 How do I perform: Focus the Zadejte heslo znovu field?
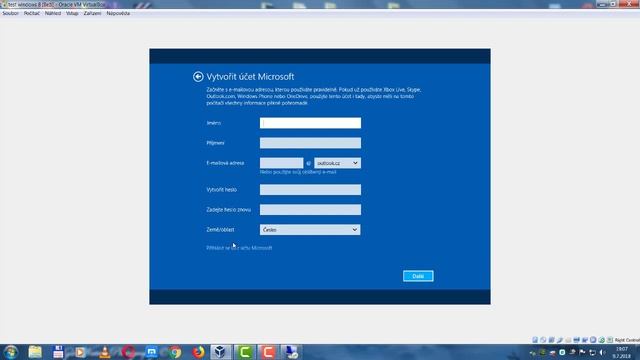[310, 210]
